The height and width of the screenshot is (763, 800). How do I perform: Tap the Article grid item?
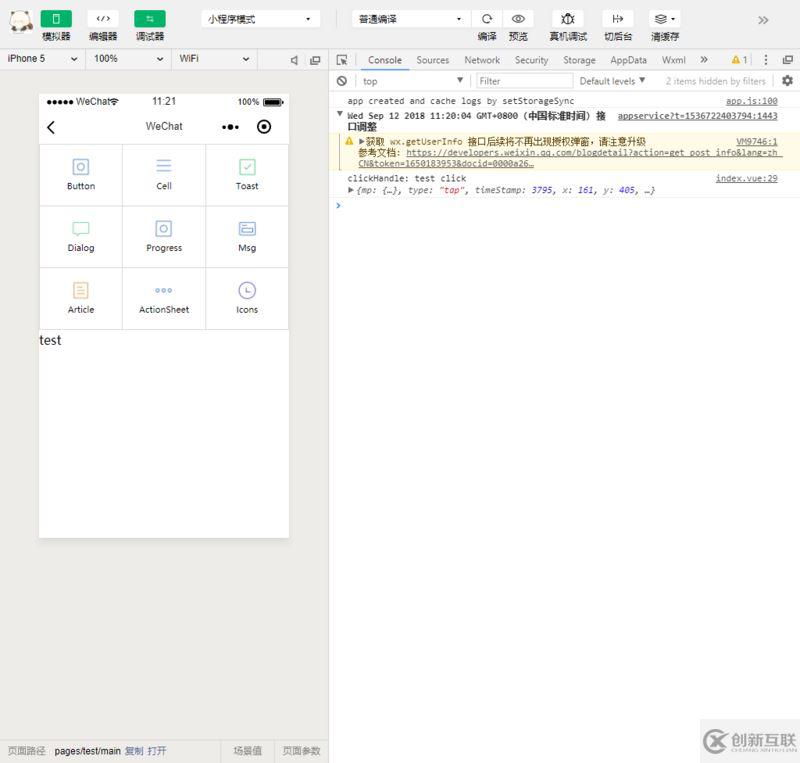(x=81, y=299)
